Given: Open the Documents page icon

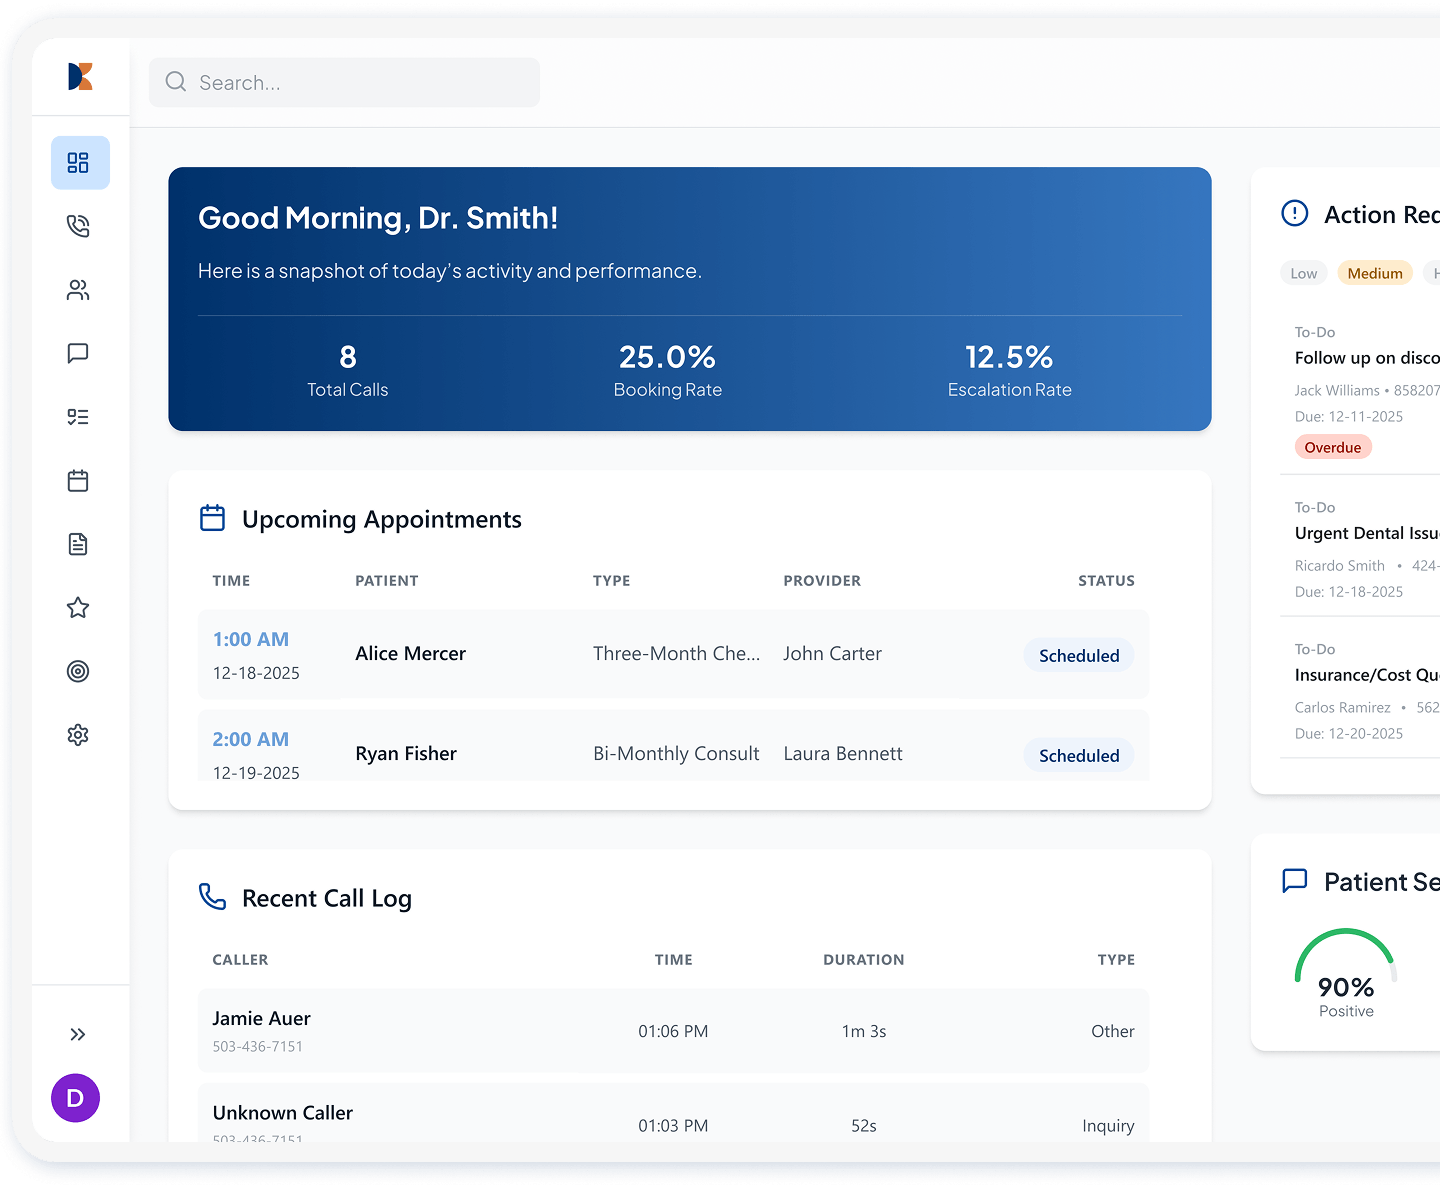Looking at the screenshot, I should pyautogui.click(x=78, y=544).
